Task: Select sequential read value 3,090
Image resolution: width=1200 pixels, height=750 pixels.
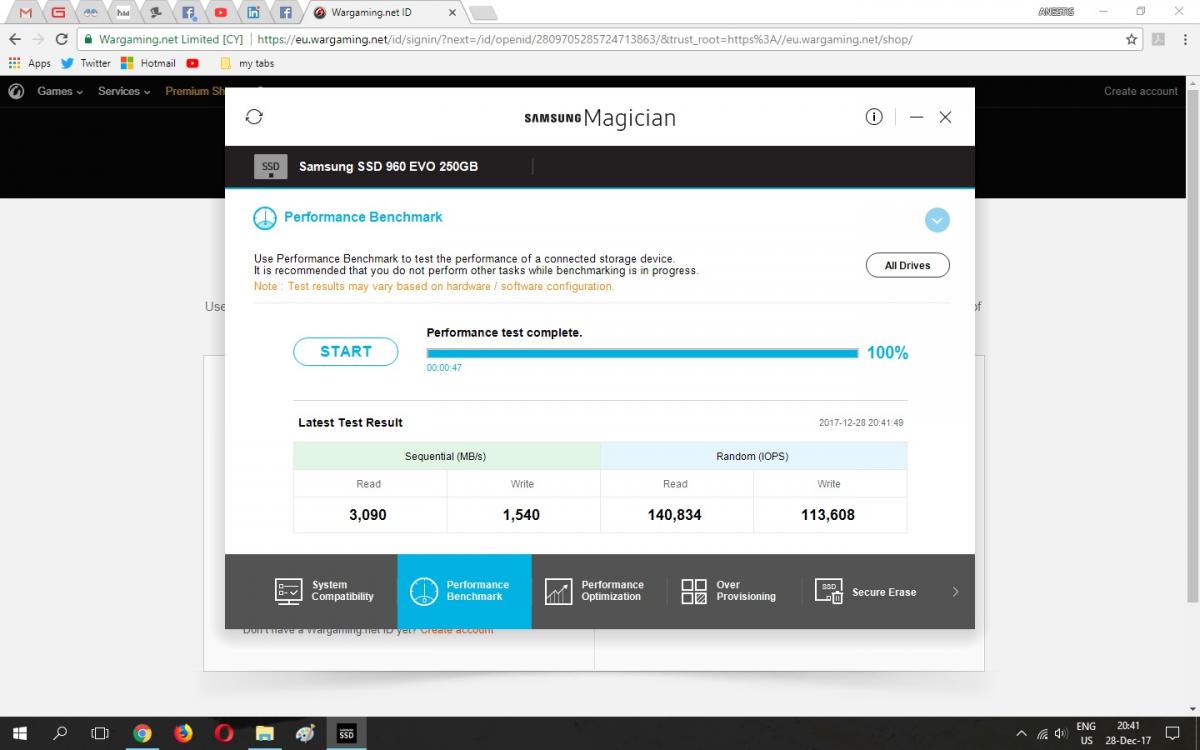Action: point(368,515)
